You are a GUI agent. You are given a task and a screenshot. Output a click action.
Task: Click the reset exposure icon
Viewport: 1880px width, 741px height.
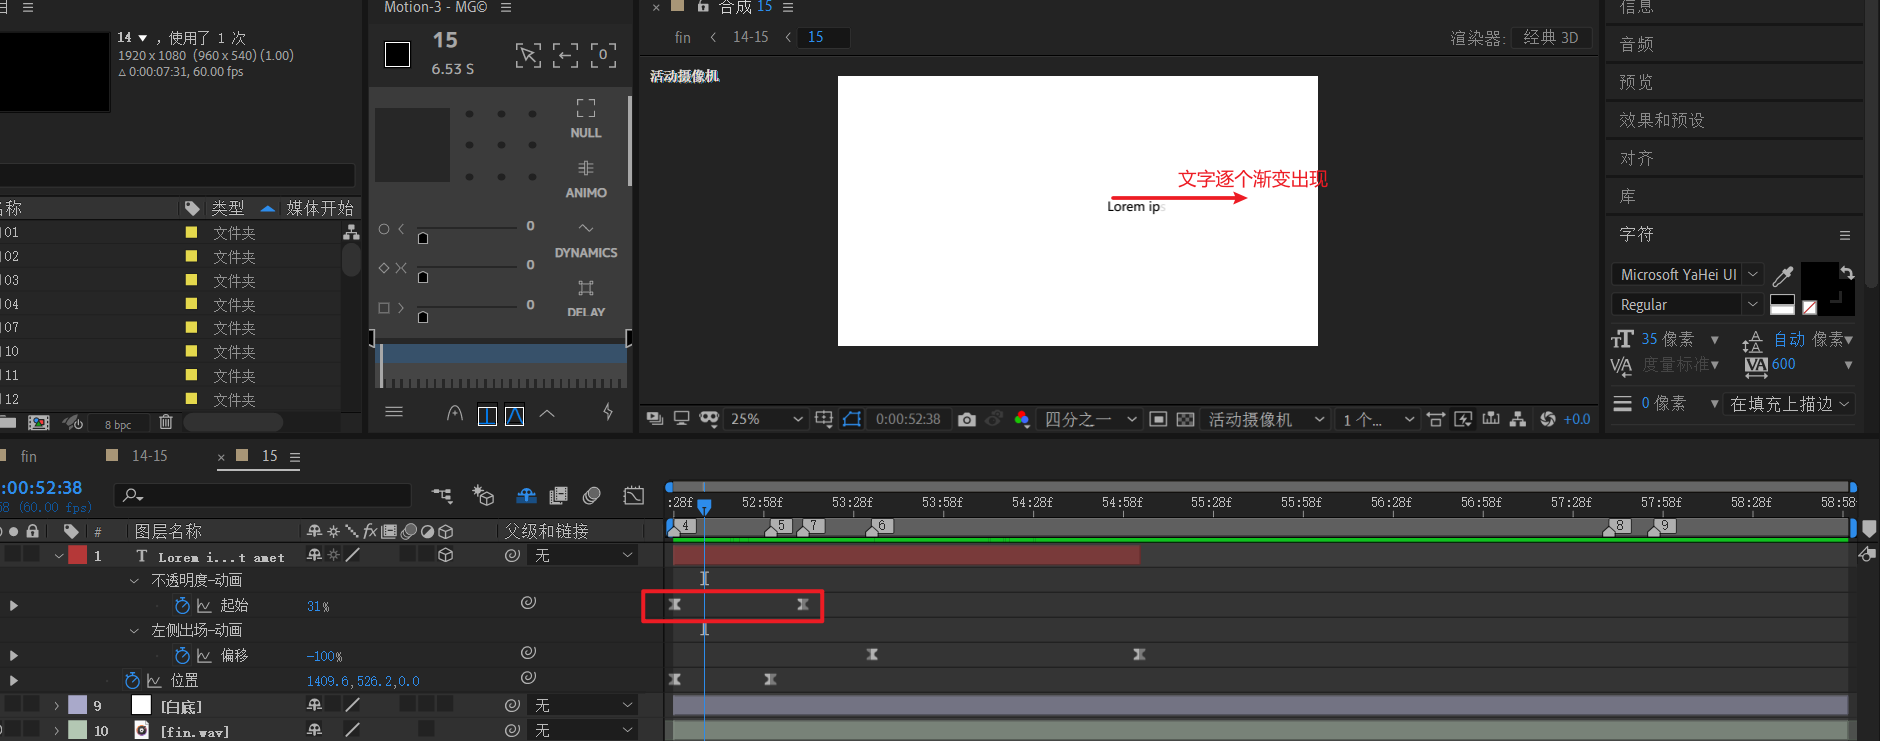coord(1548,419)
